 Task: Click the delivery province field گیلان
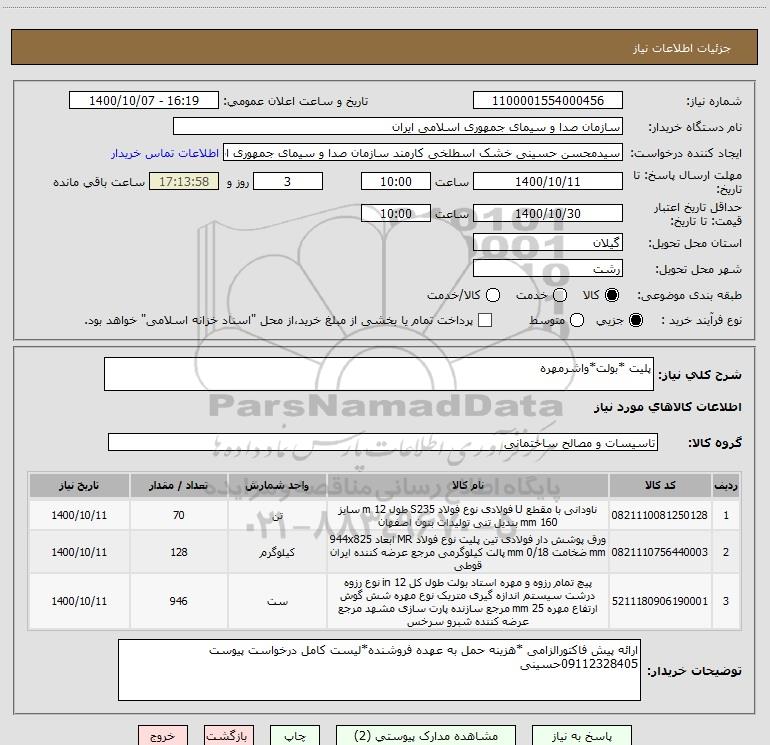(x=548, y=242)
